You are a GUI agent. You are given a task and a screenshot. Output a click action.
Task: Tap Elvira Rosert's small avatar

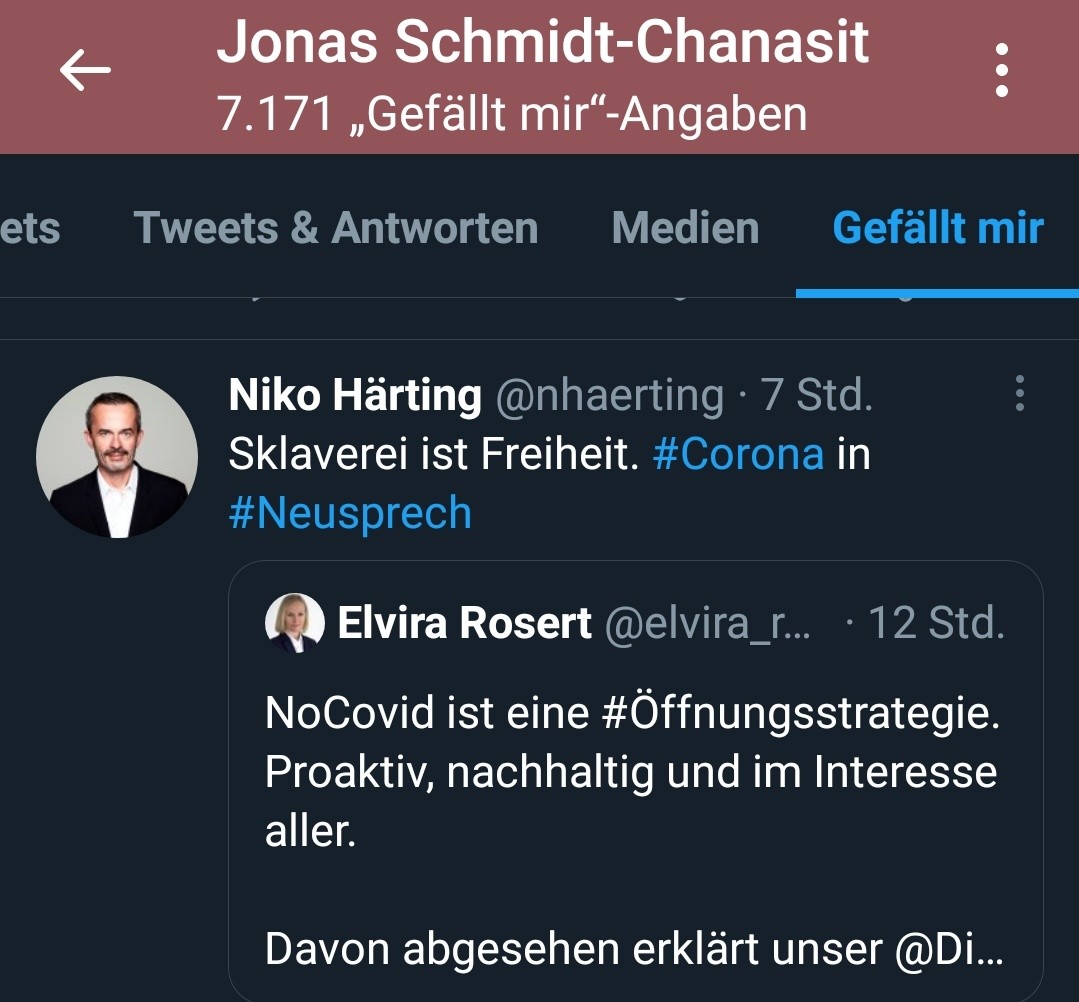[x=294, y=623]
